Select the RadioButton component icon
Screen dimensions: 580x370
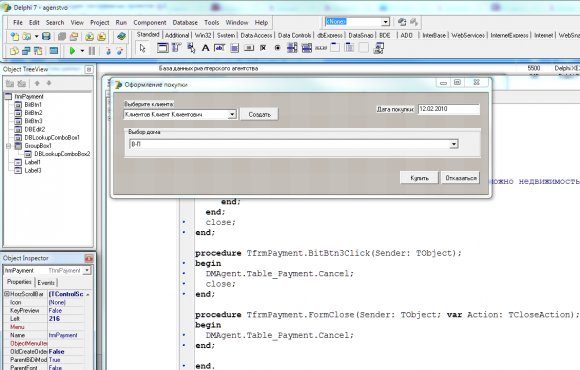277,48
